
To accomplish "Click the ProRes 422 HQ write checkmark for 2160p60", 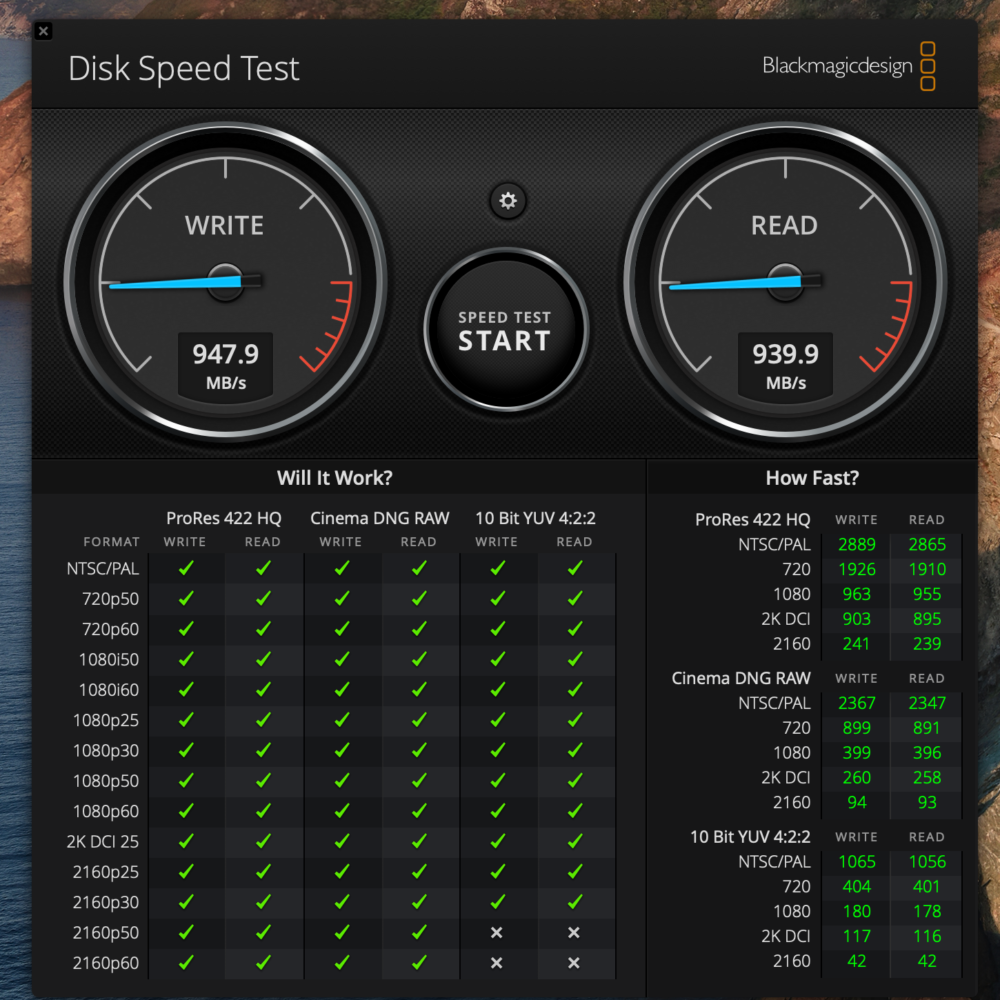I will (186, 962).
